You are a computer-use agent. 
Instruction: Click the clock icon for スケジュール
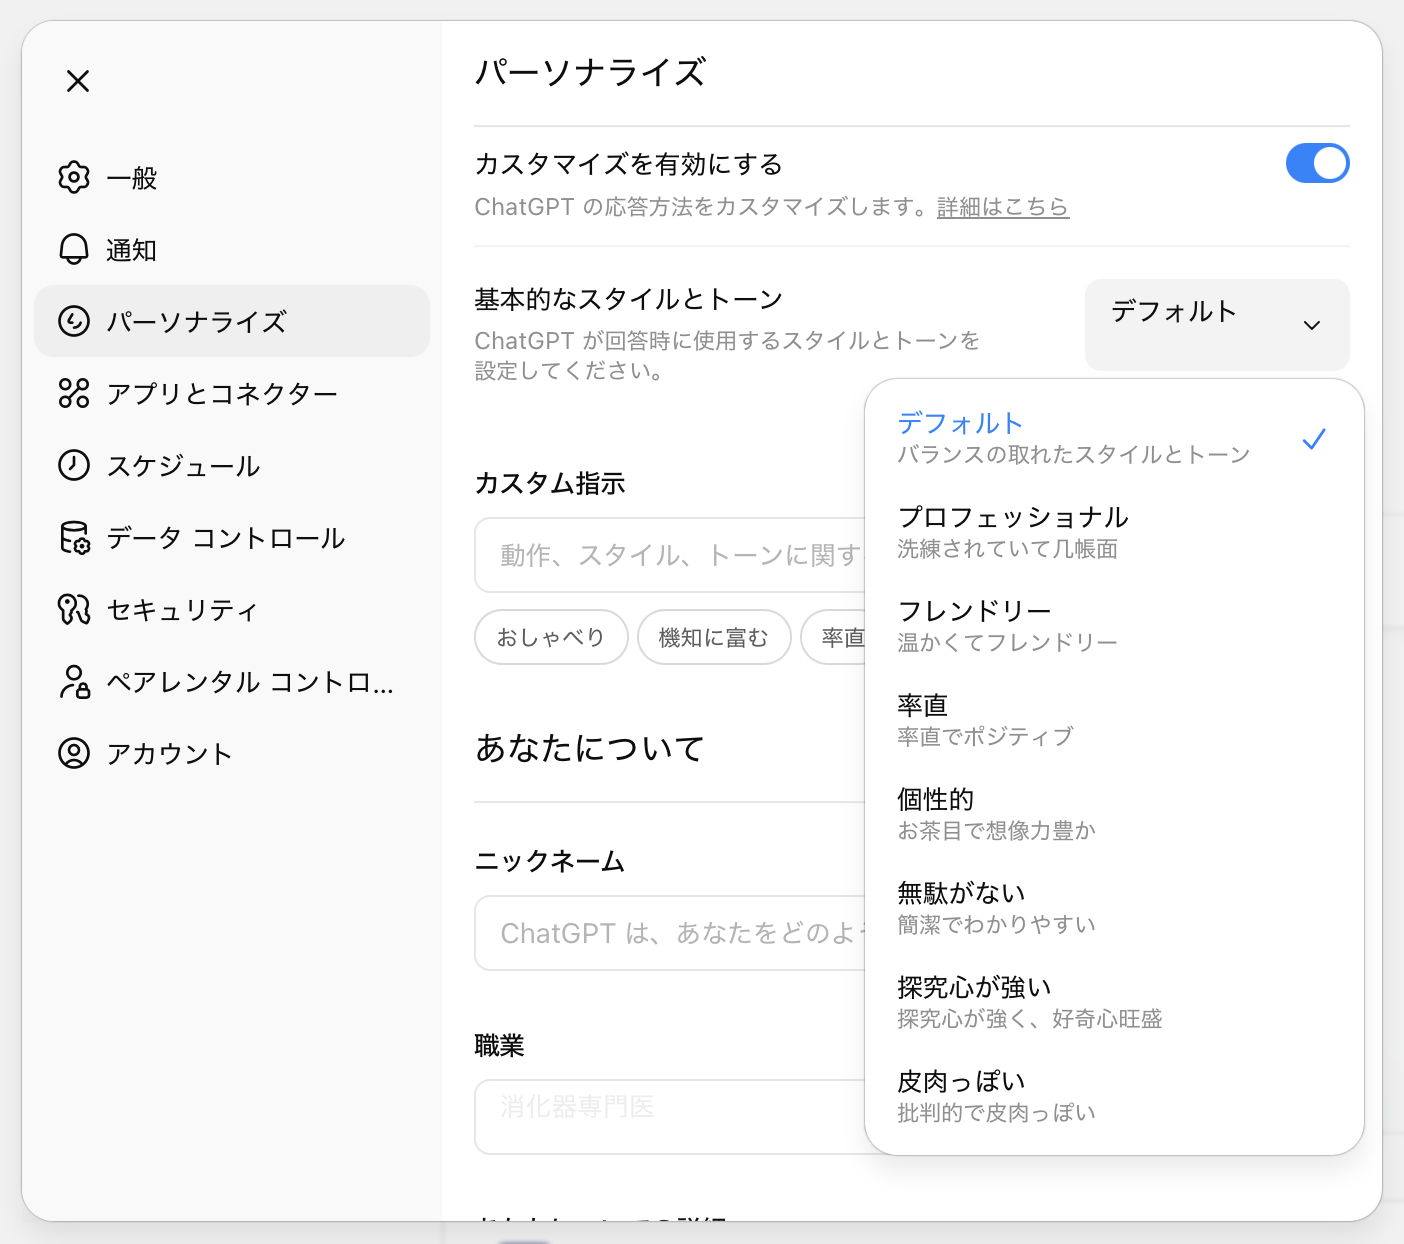click(x=74, y=466)
